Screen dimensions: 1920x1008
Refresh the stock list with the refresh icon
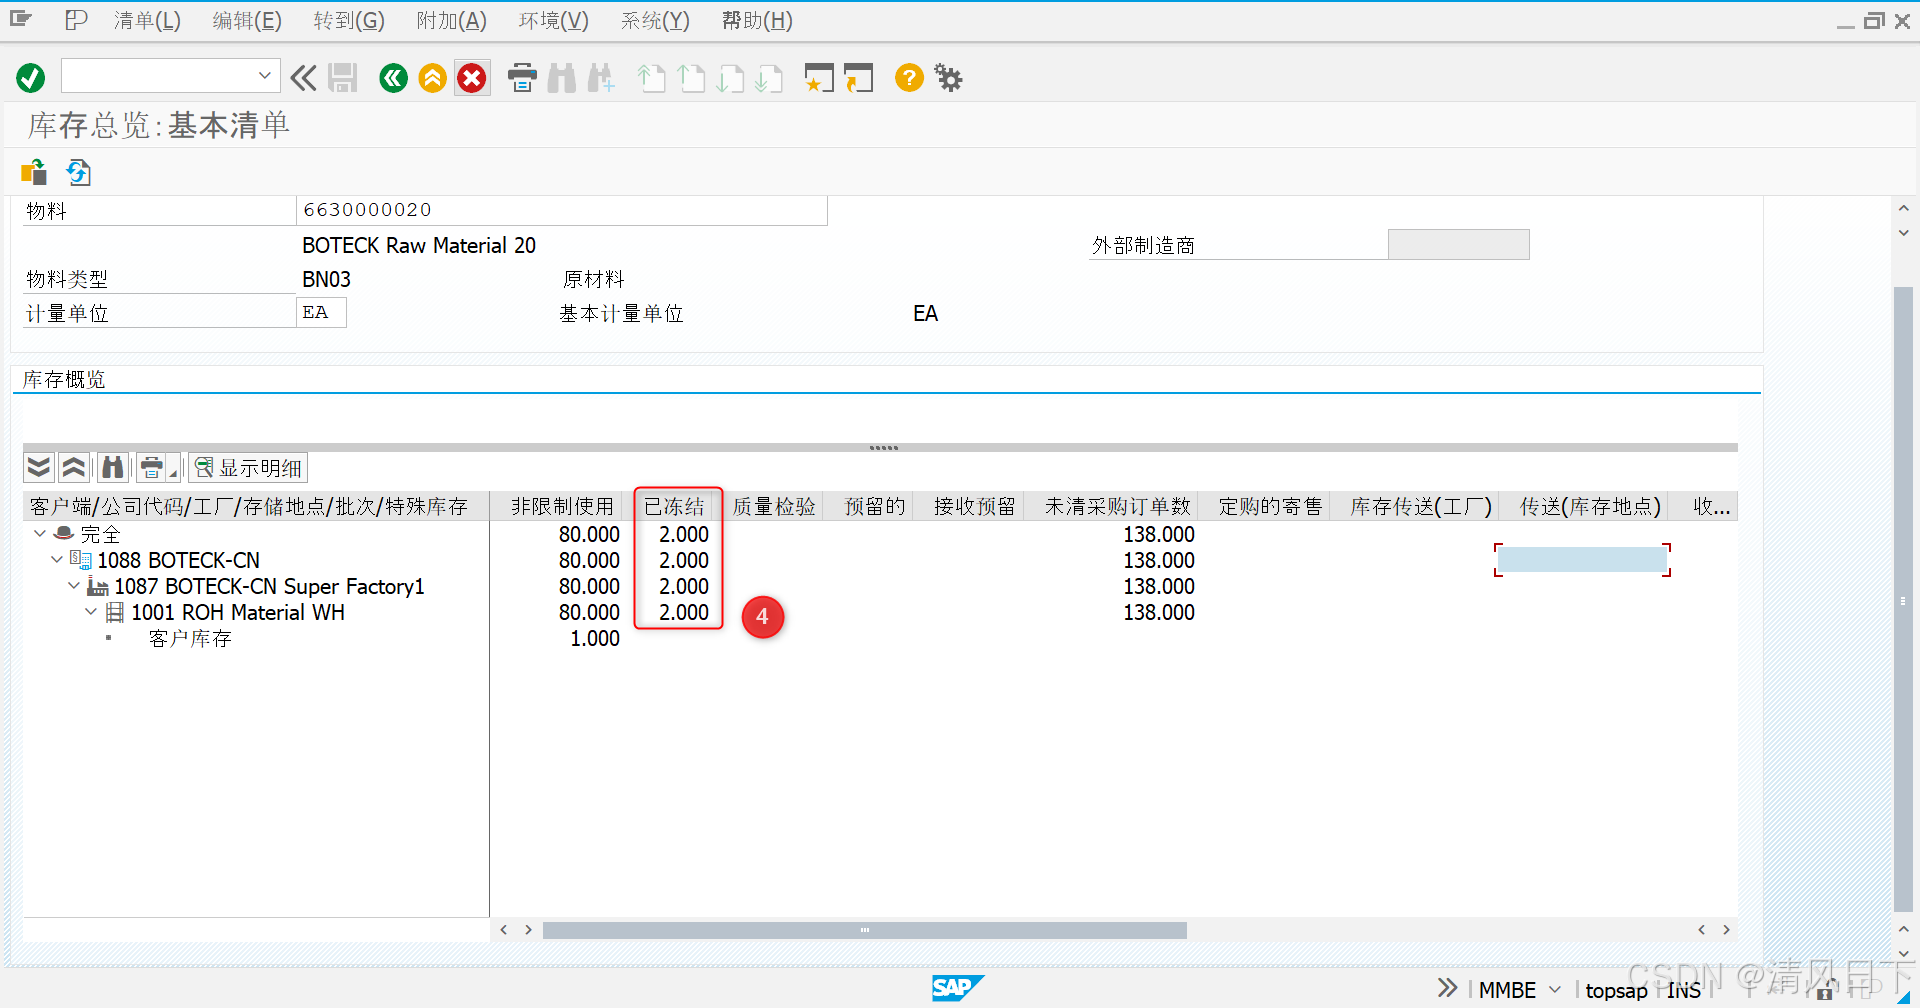tap(79, 172)
